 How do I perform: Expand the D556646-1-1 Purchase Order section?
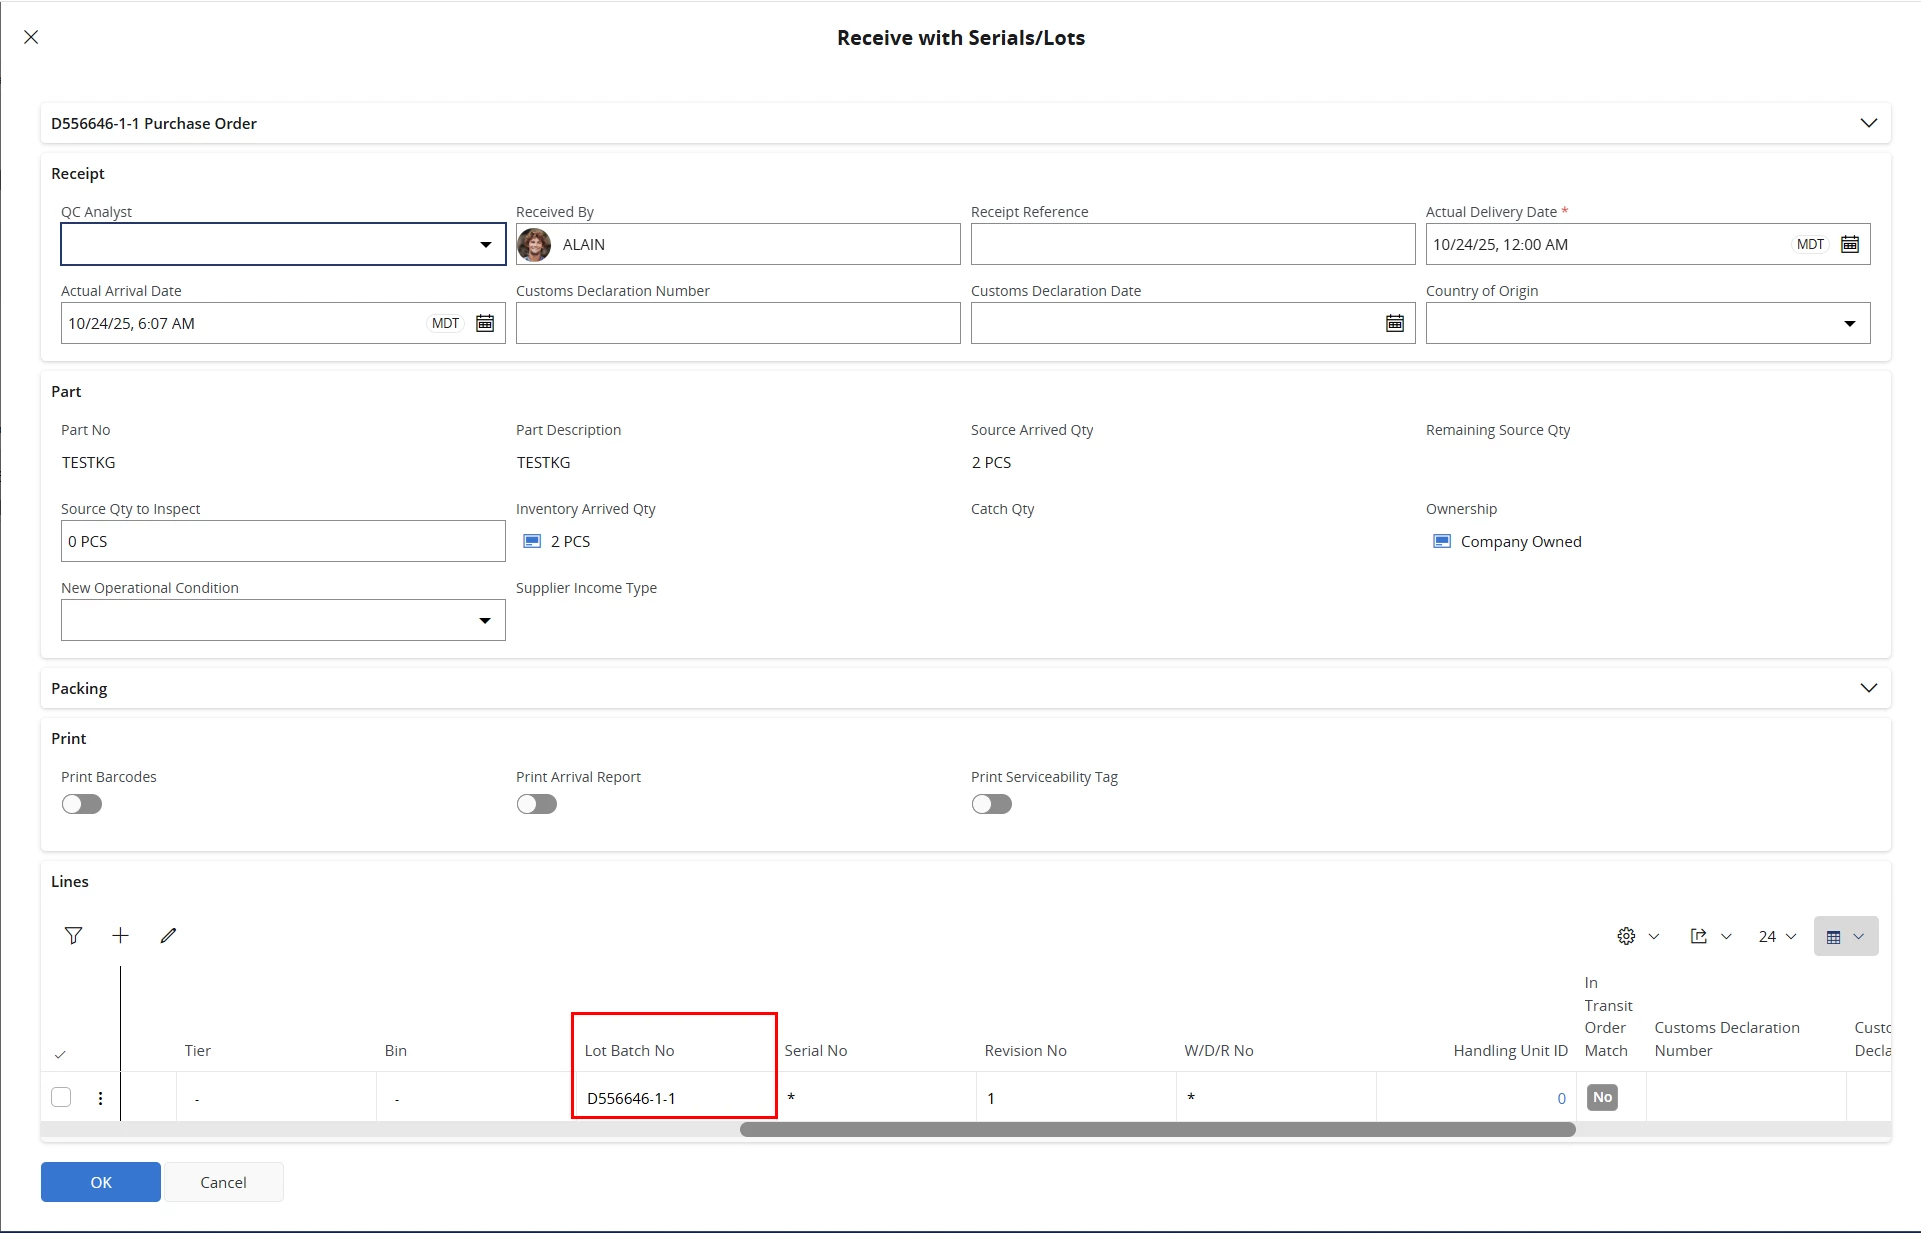[x=1868, y=123]
